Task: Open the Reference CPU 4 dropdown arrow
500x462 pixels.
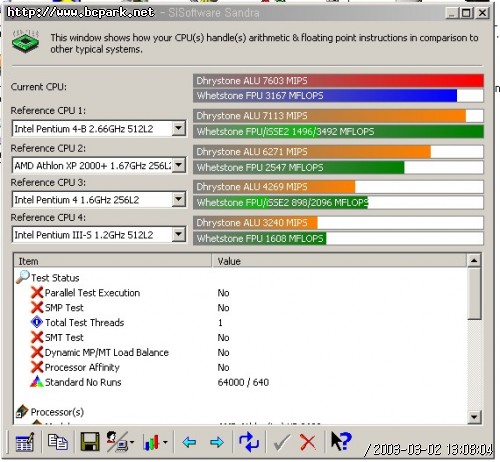Action: pos(179,234)
